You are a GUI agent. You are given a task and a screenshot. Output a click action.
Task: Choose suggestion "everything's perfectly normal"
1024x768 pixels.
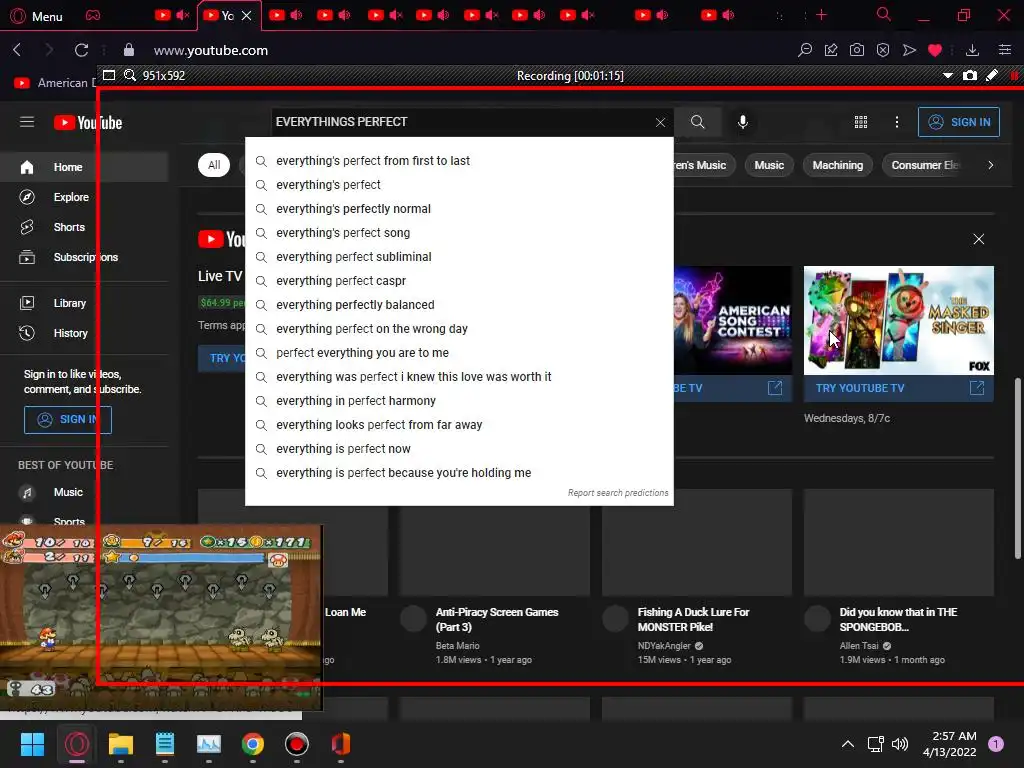point(459,209)
